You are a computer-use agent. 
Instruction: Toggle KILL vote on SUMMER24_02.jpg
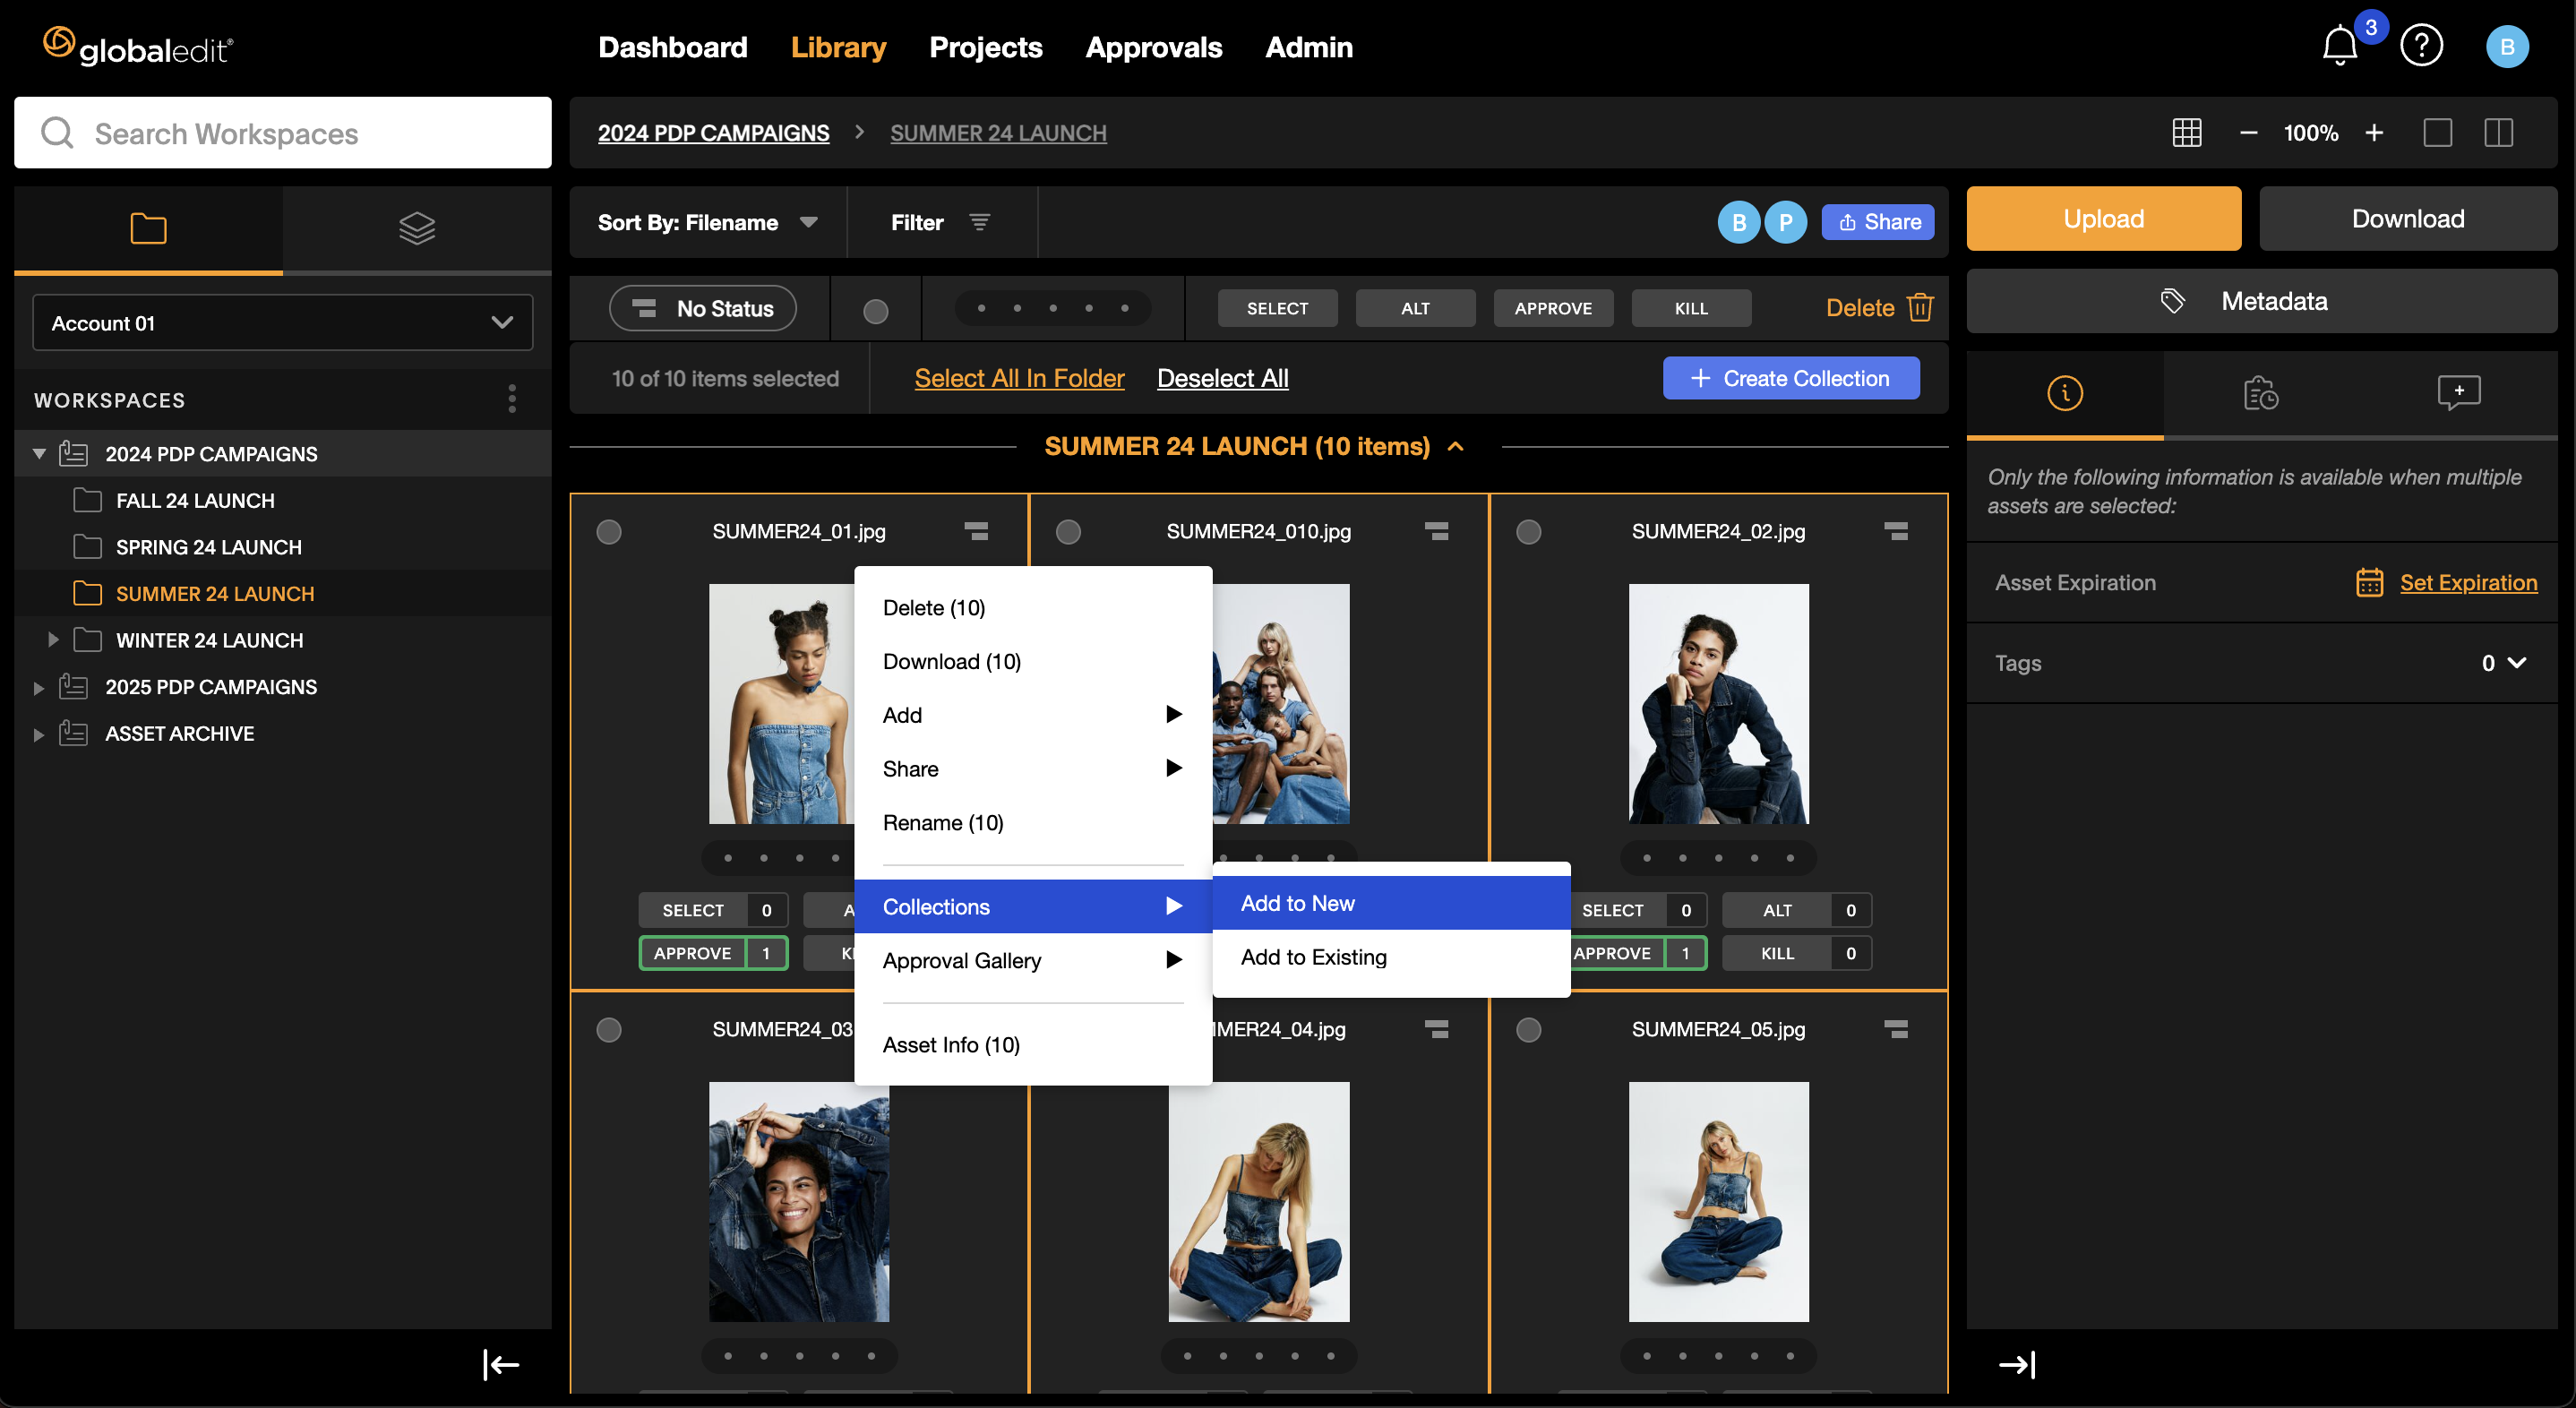(1797, 953)
